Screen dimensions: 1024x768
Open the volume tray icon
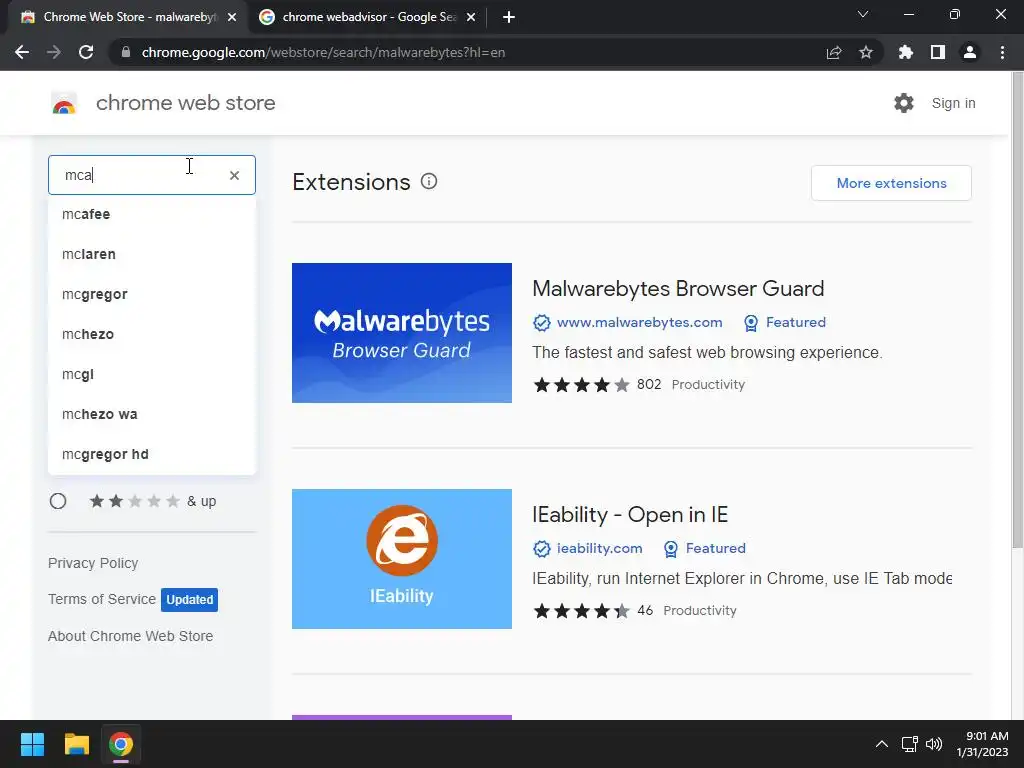click(x=935, y=744)
